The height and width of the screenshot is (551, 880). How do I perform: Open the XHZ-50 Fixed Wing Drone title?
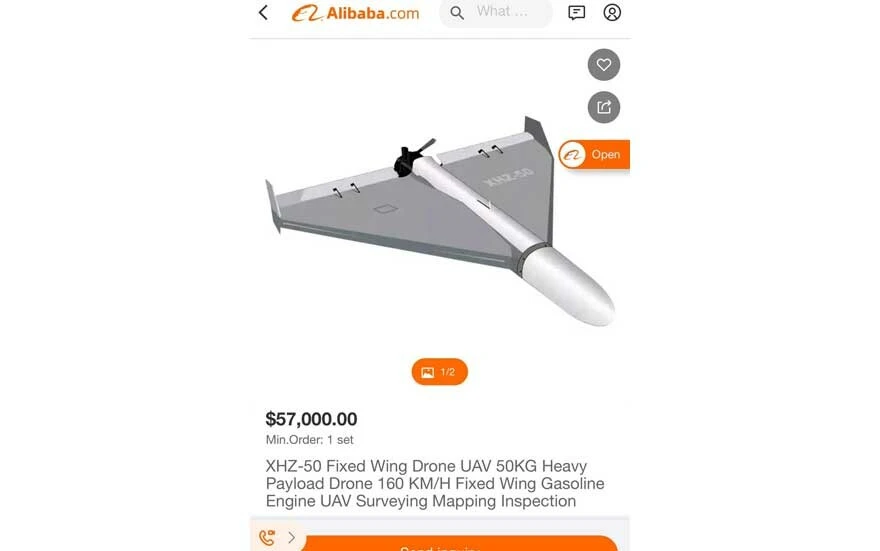[435, 483]
